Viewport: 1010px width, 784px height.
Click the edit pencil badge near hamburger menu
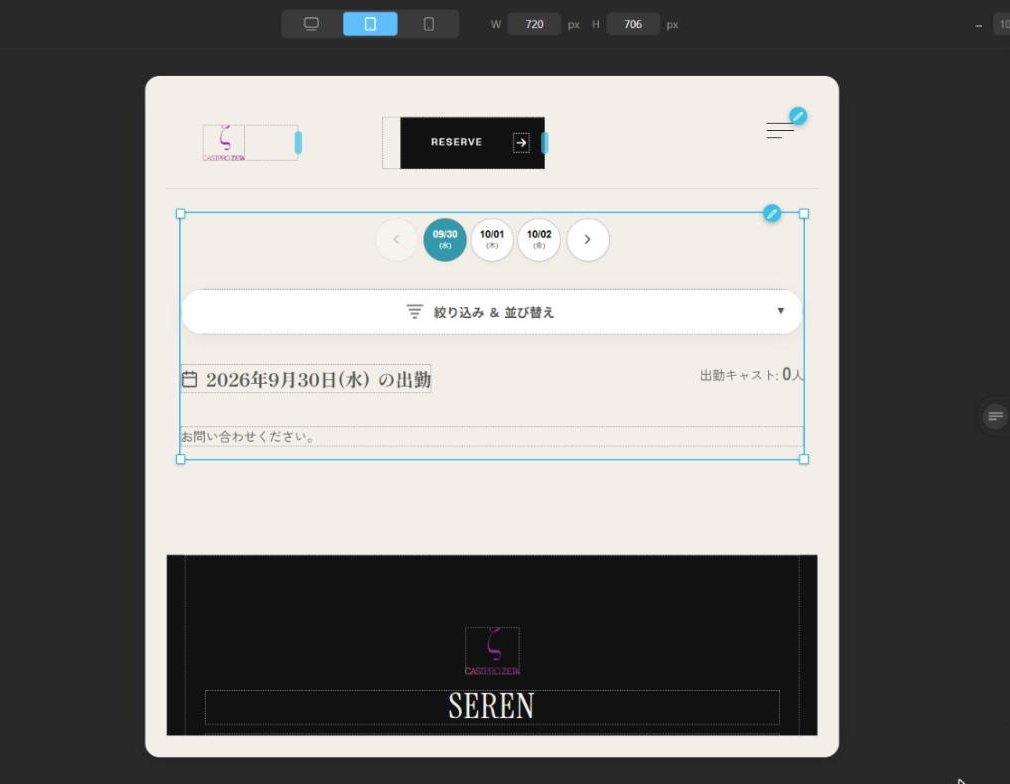798,116
